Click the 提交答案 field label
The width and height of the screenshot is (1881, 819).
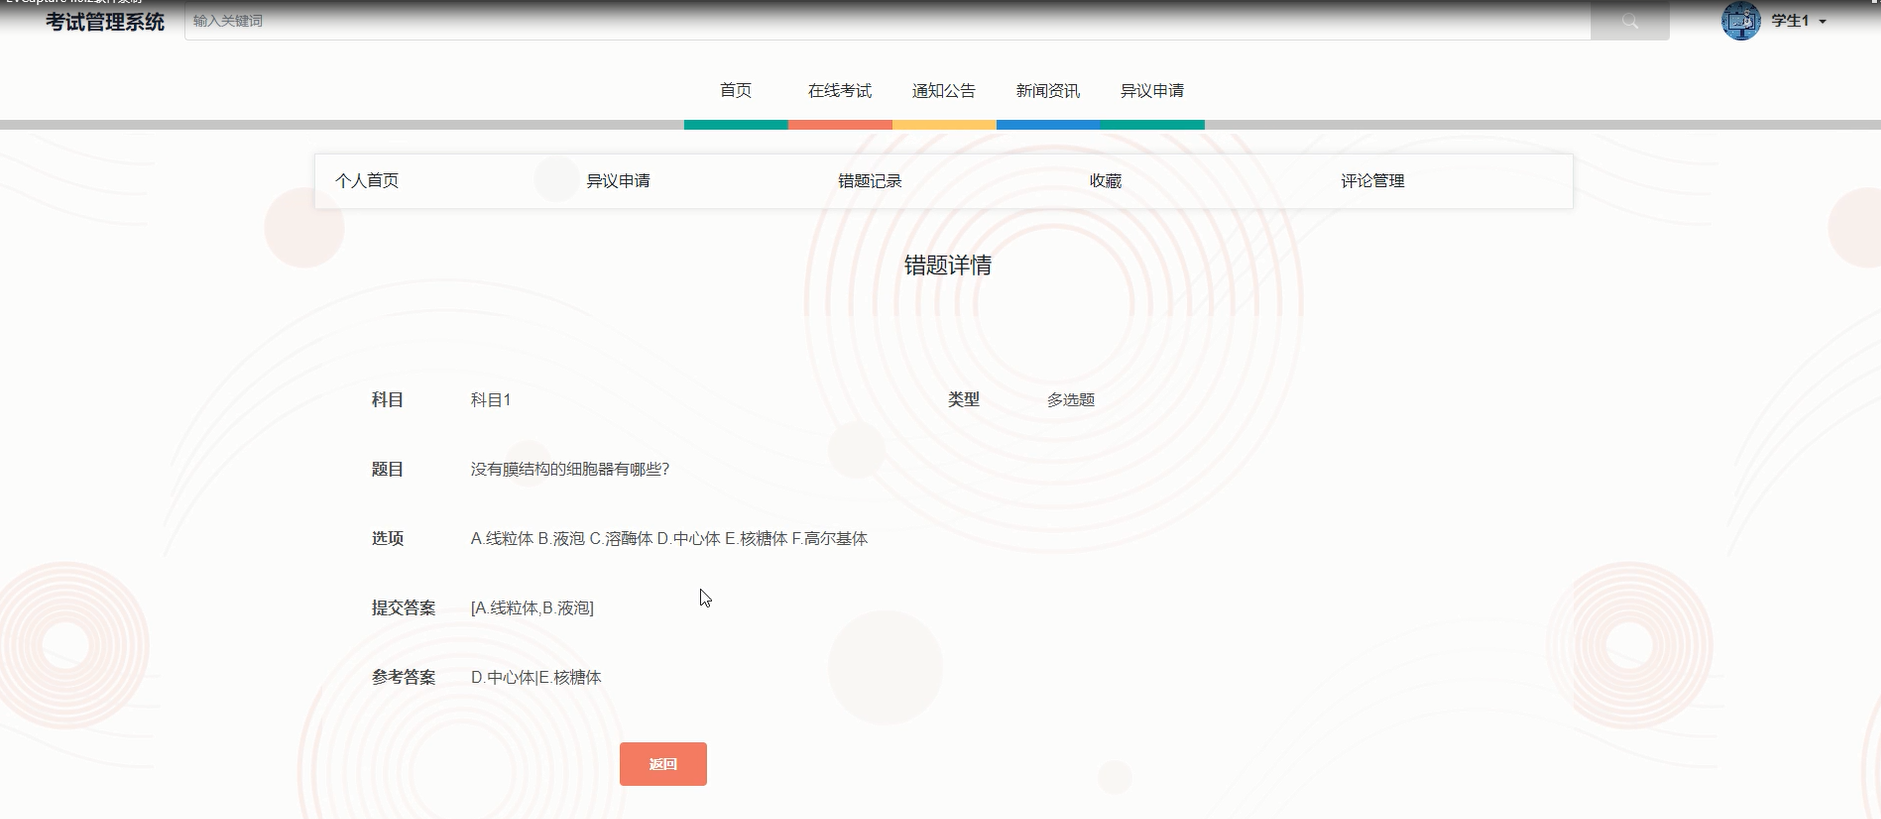[x=404, y=608]
